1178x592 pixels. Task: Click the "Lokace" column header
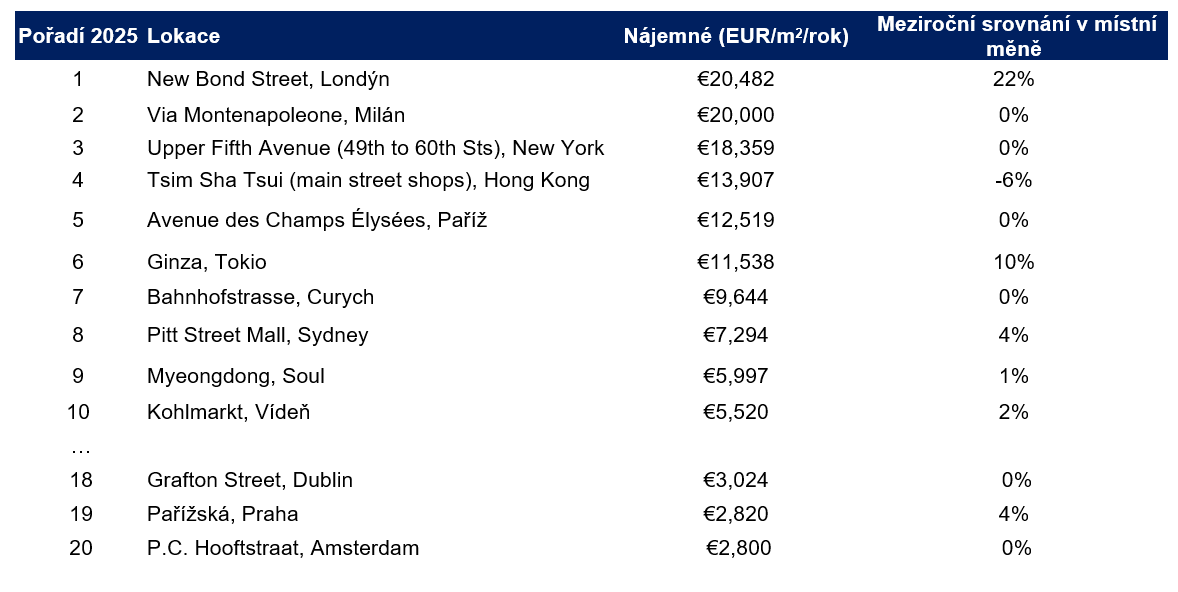tap(183, 37)
